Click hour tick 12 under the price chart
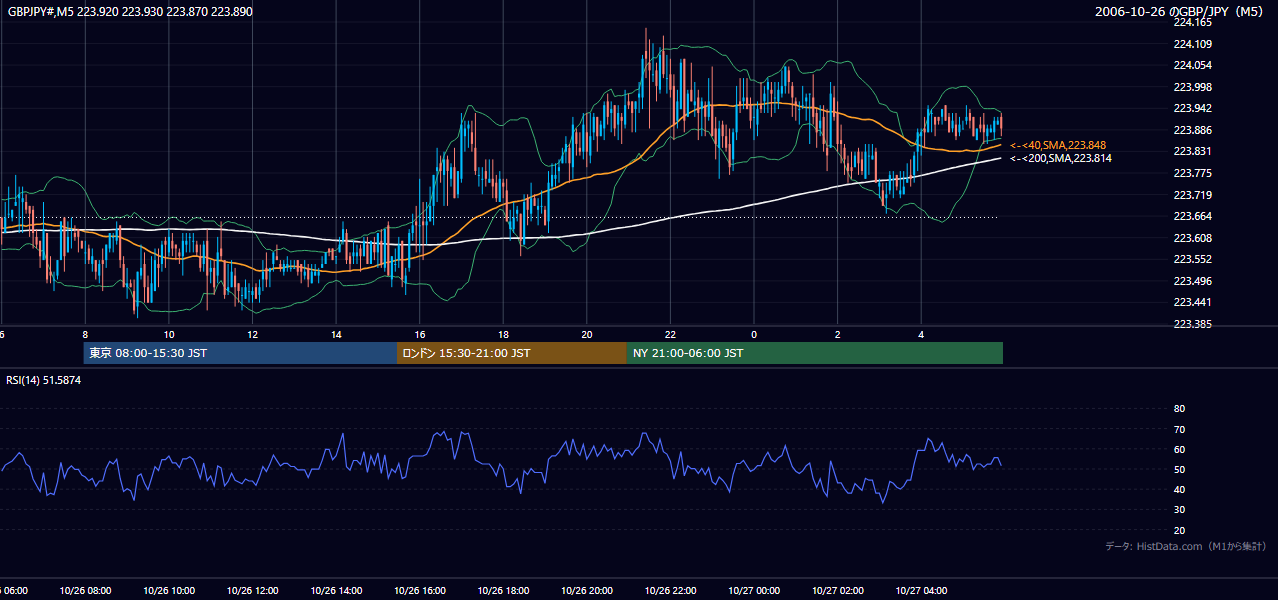 252,335
